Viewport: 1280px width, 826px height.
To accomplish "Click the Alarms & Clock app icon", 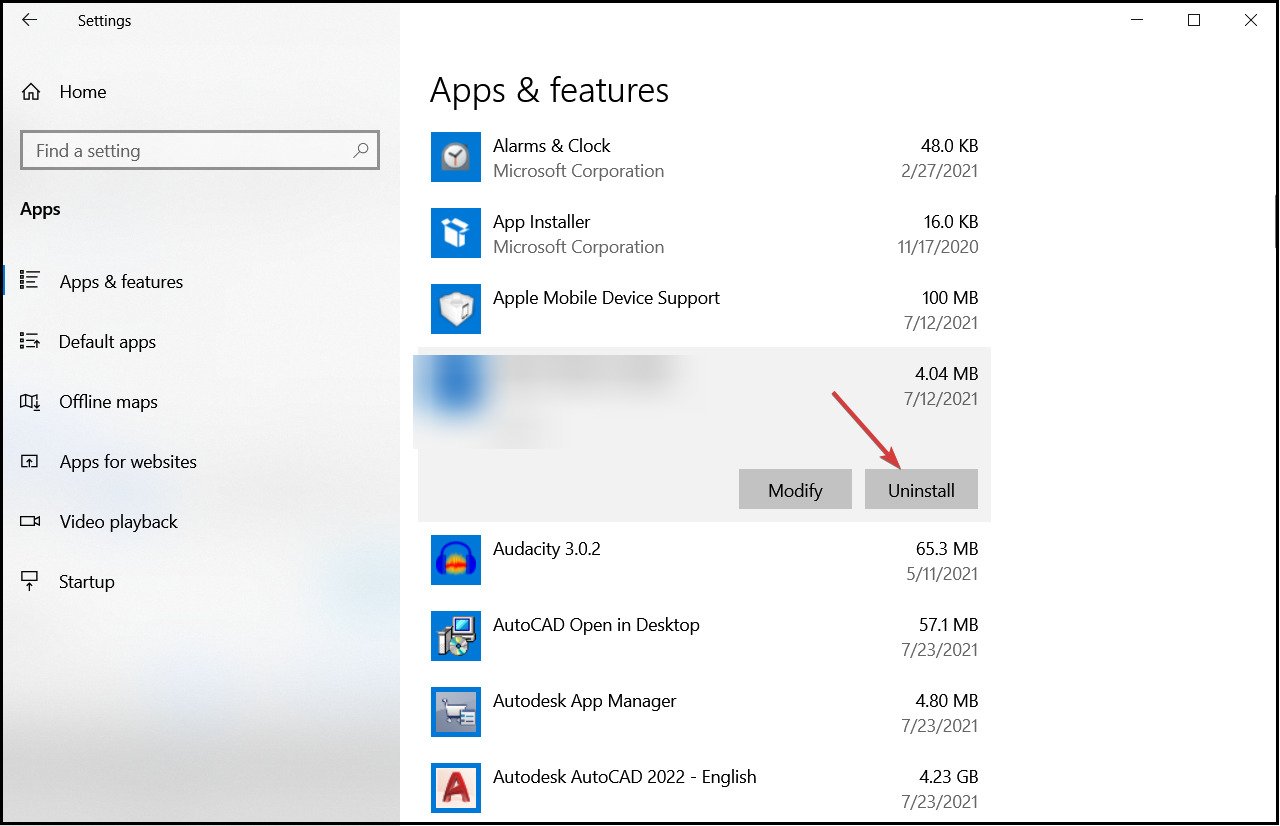I will pyautogui.click(x=456, y=157).
